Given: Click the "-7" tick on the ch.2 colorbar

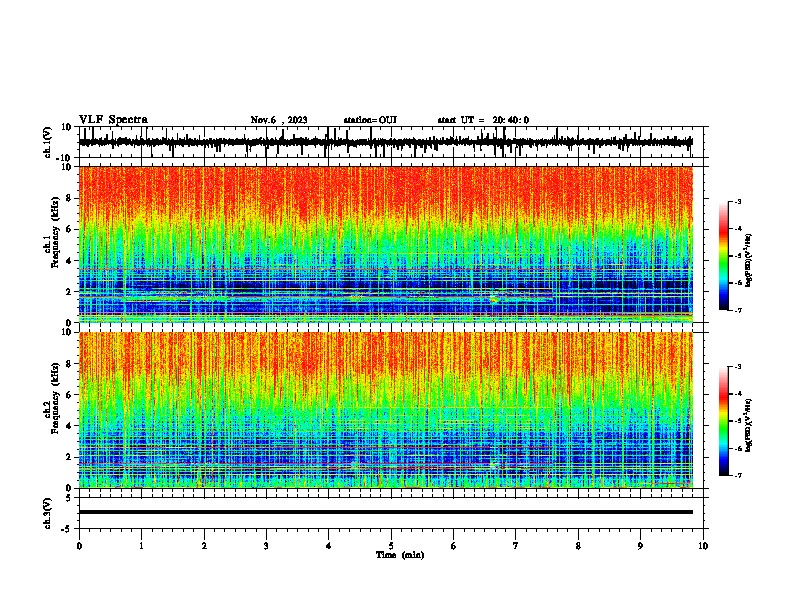Looking at the screenshot, I should (737, 475).
